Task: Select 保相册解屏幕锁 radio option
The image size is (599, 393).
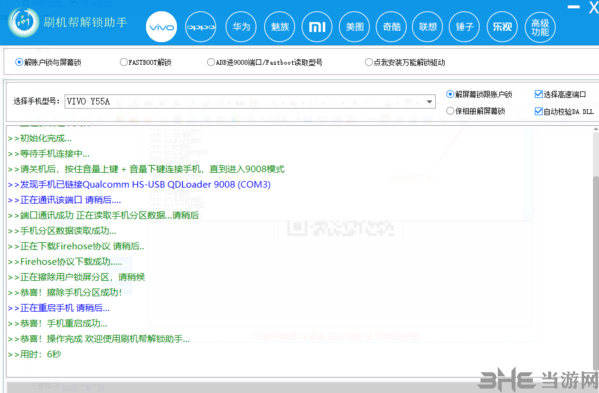Action: [x=476, y=111]
